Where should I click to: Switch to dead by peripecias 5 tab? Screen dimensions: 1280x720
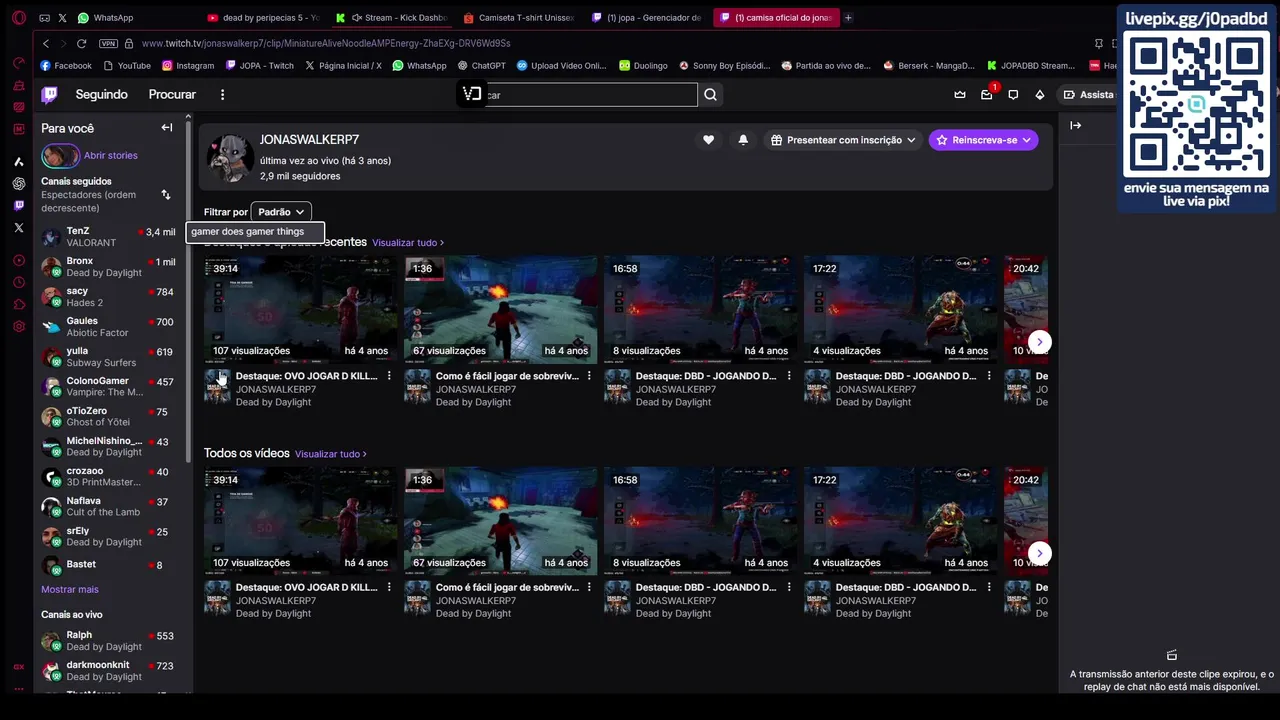(264, 17)
